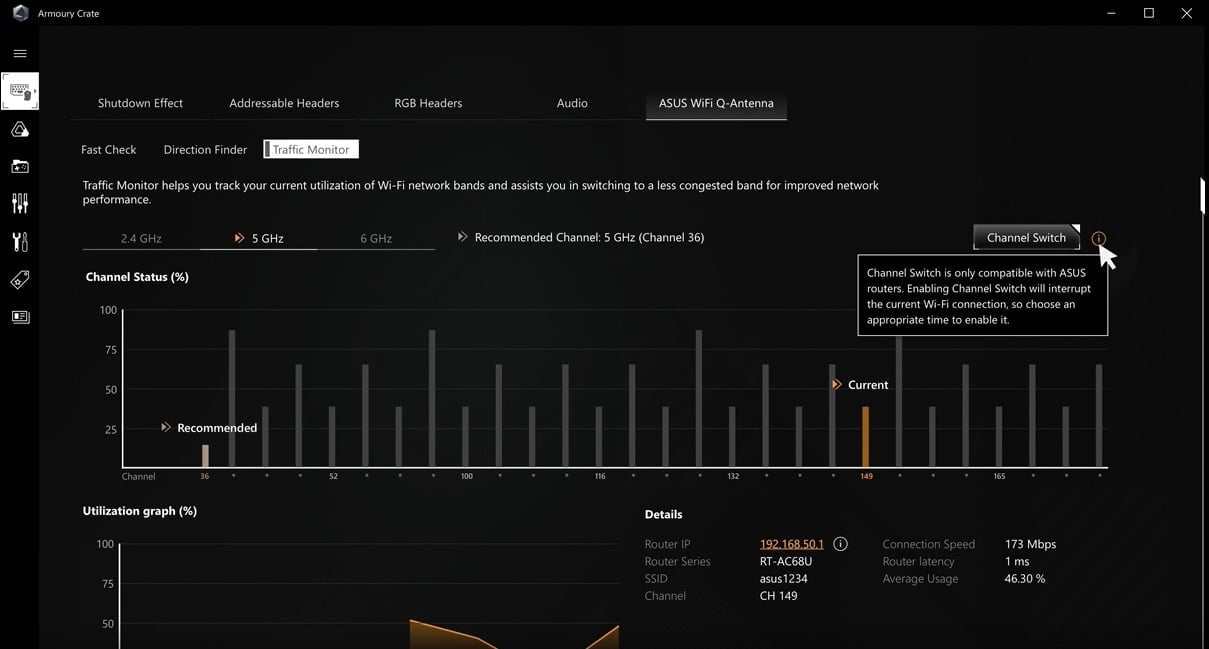Screen dimensions: 1209x649
Task: Click the 'Recommended' label on the chart
Action: point(217,428)
